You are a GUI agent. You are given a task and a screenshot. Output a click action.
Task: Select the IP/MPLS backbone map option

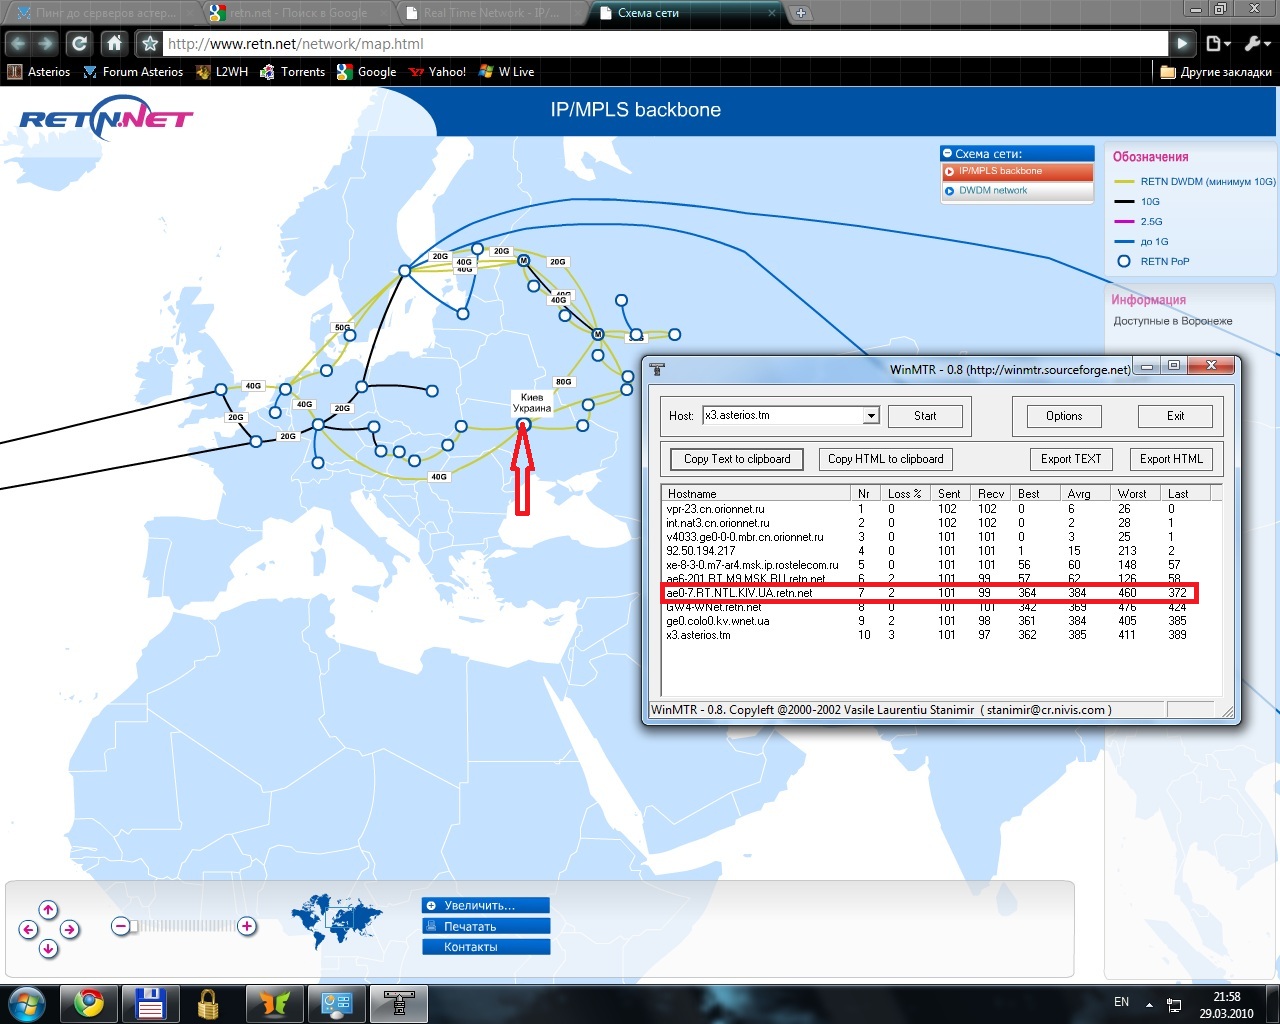click(x=1018, y=171)
